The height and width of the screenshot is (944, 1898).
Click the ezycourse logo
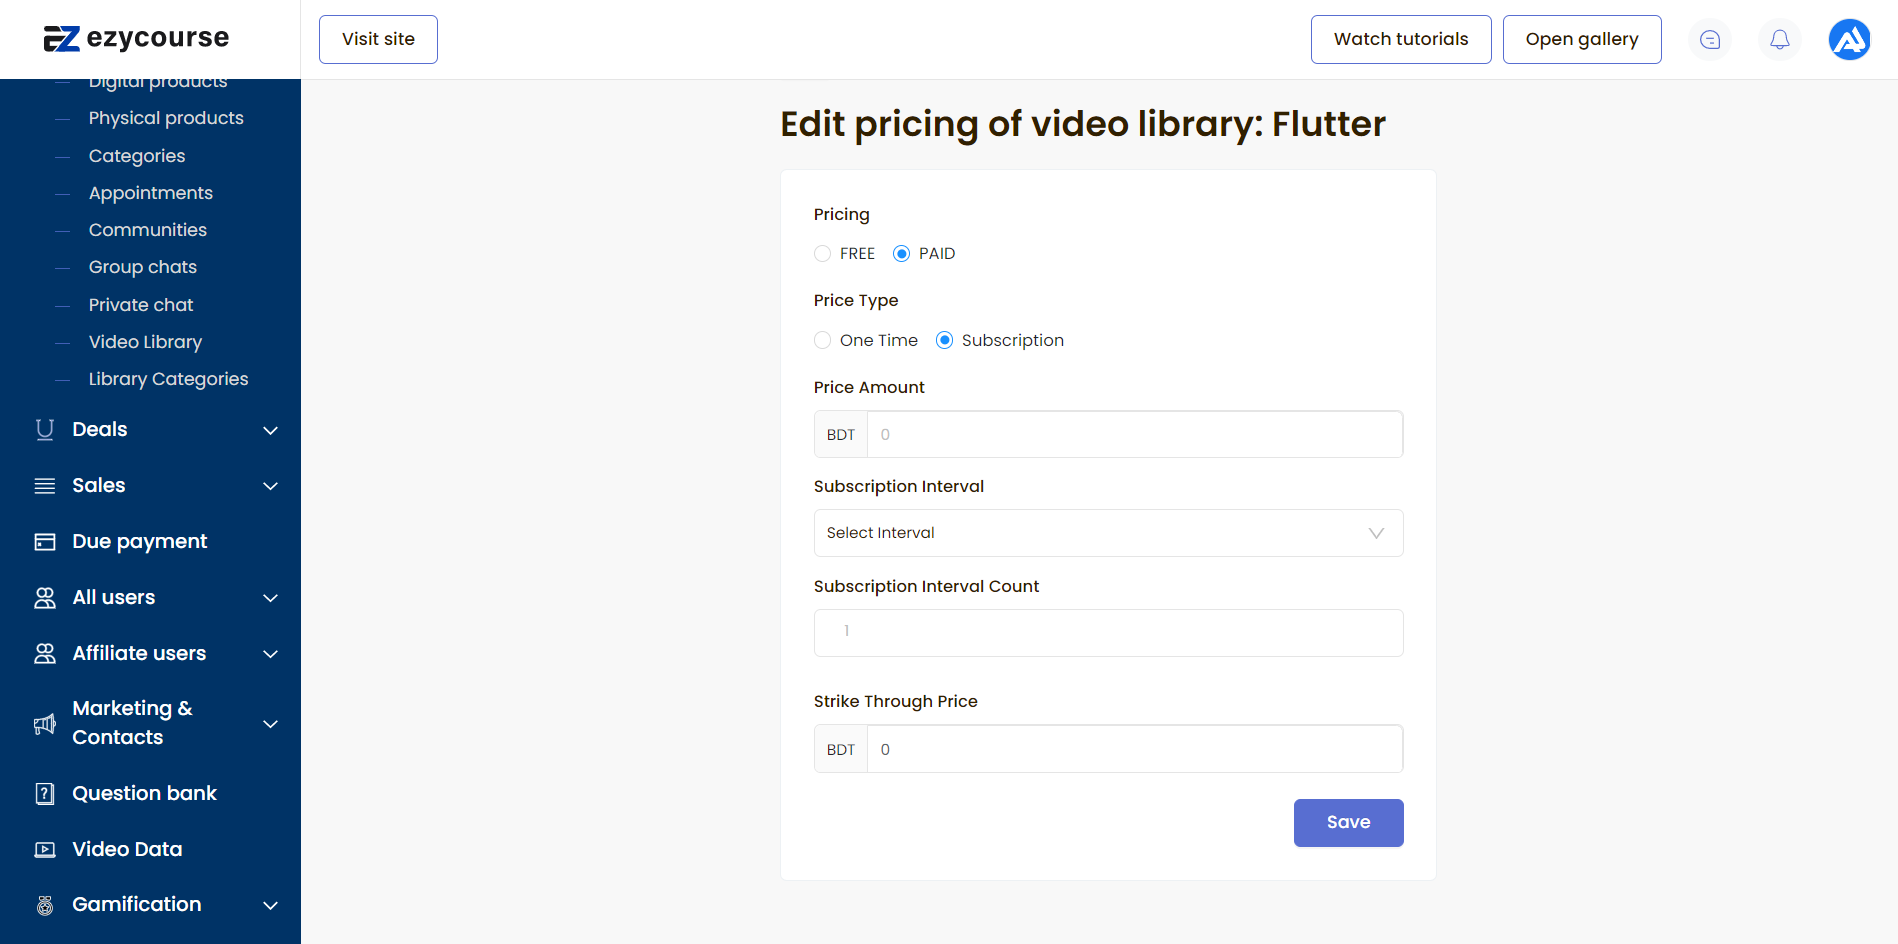(x=137, y=39)
